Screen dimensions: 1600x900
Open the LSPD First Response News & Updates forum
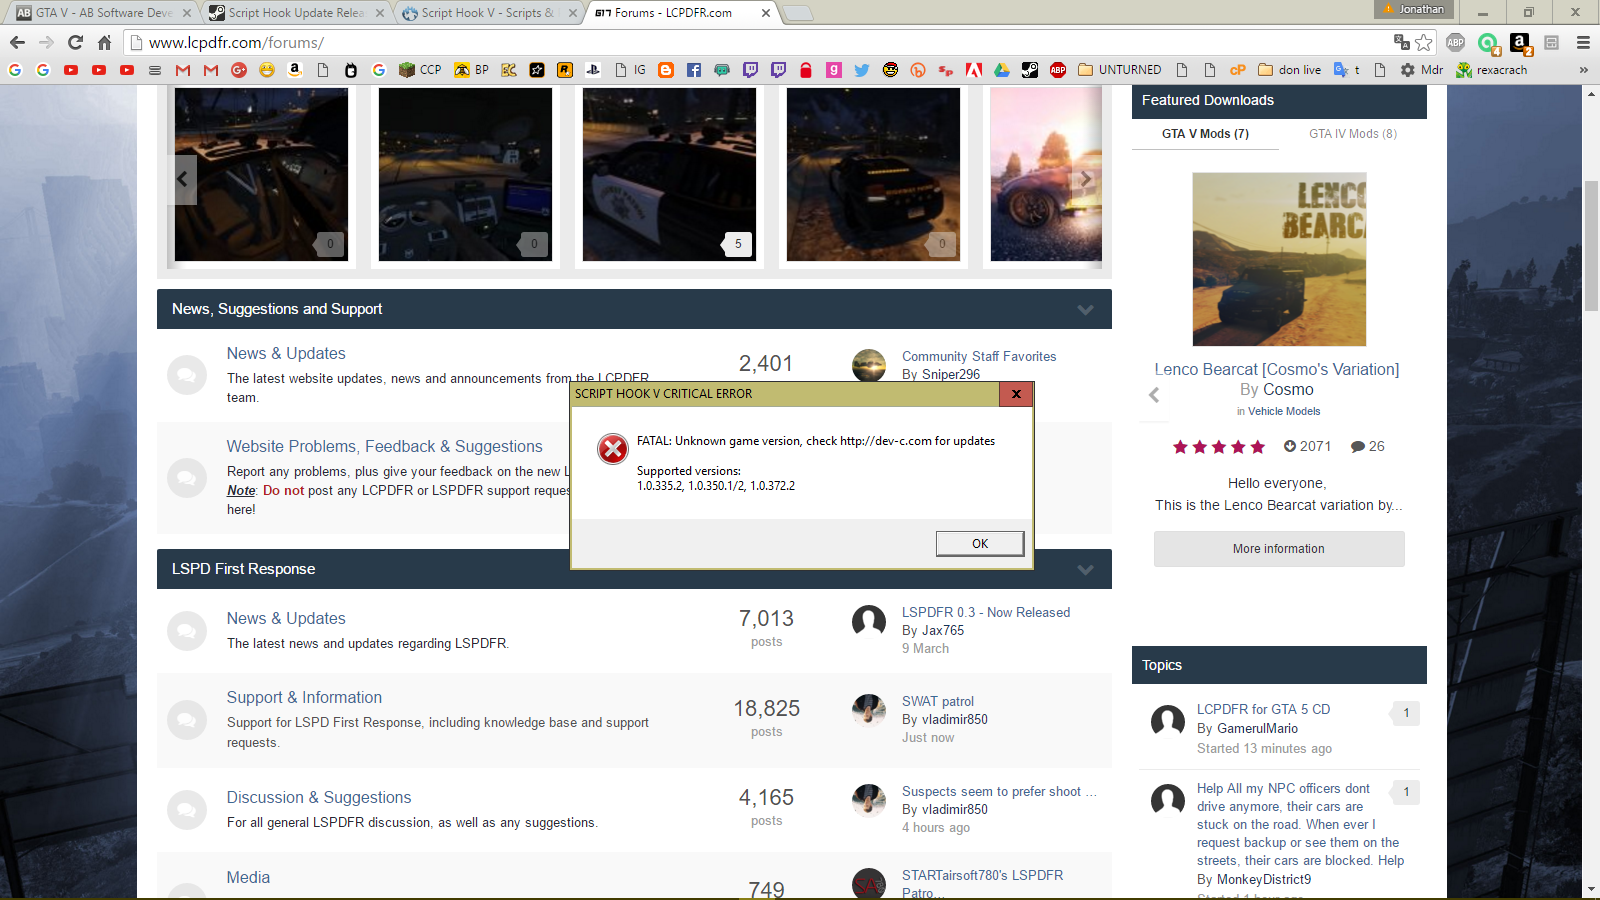286,618
